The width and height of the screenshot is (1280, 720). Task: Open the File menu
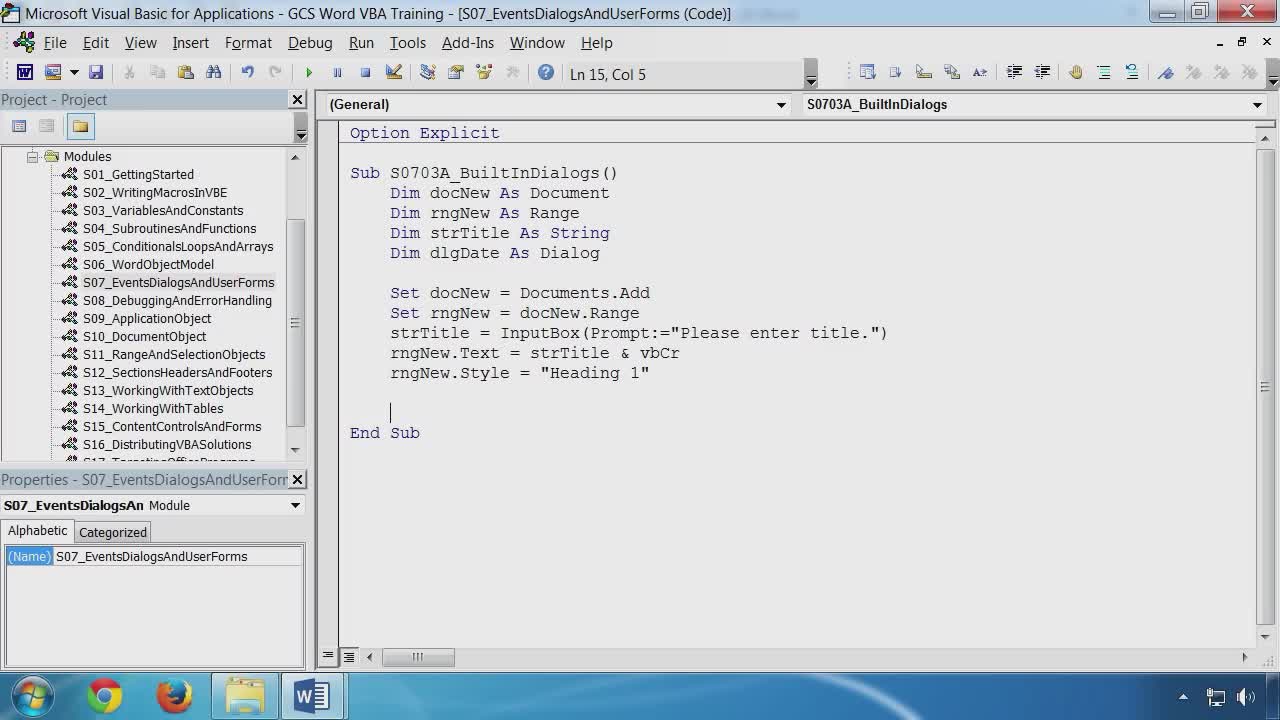[x=55, y=43]
